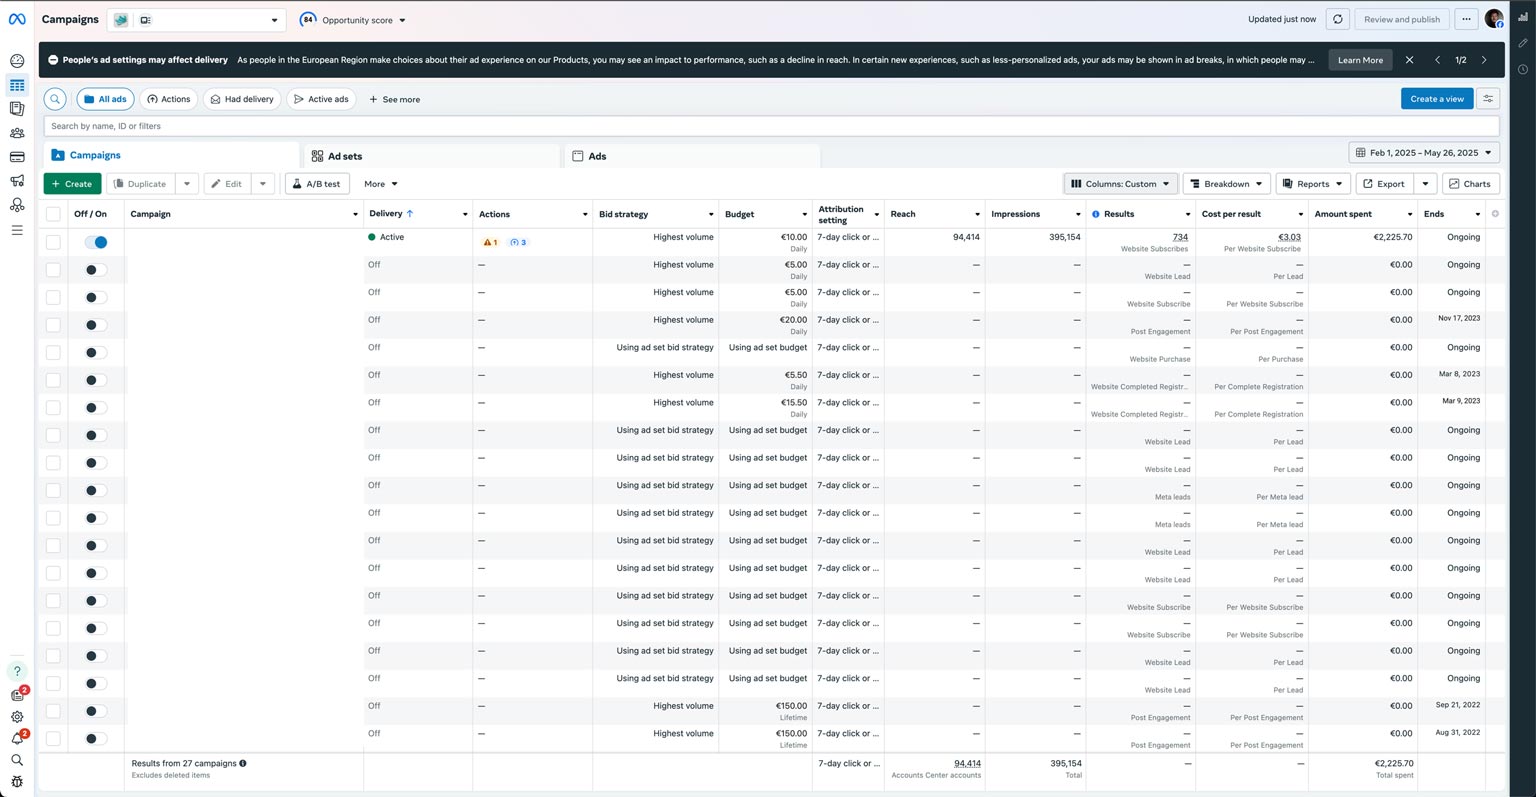This screenshot has height=797, width=1536.
Task: Open the Export options arrow
Action: click(1426, 184)
